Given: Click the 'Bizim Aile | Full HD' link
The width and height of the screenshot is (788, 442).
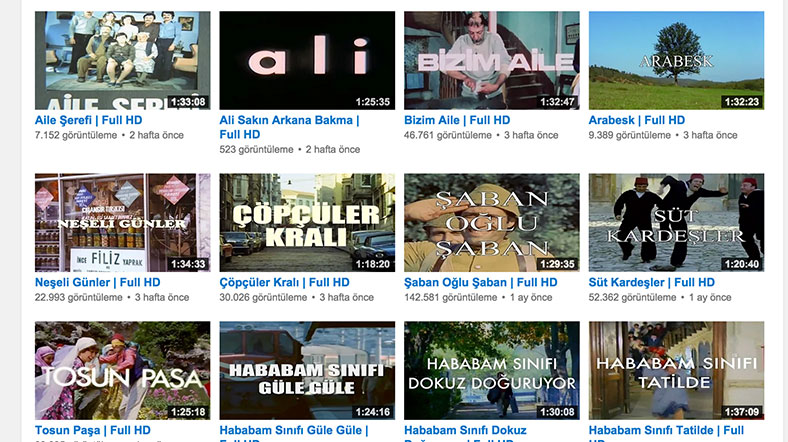Looking at the screenshot, I should (x=457, y=120).
